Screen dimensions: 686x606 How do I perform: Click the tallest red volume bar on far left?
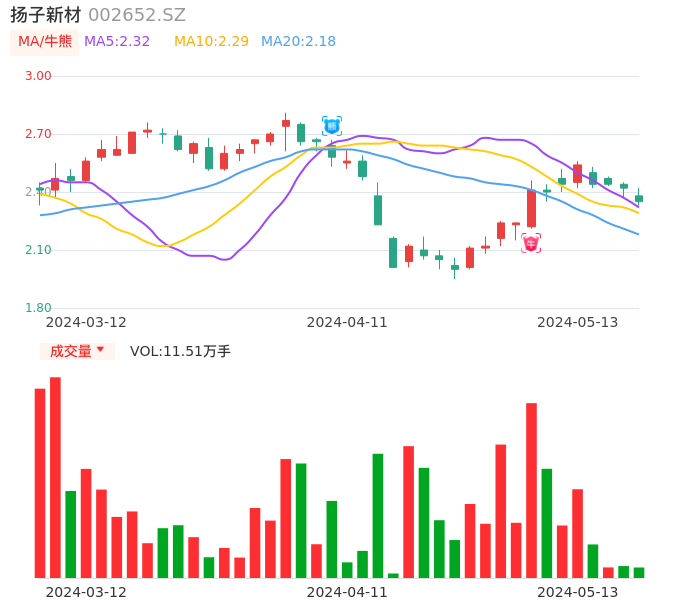pyautogui.click(x=55, y=477)
